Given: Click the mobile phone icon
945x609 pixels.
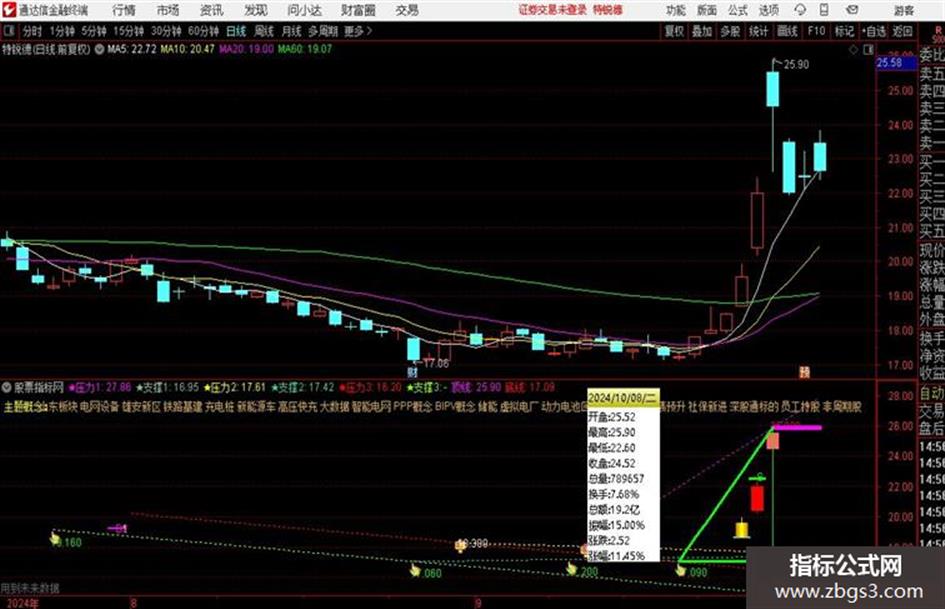Looking at the screenshot, I should (x=824, y=10).
